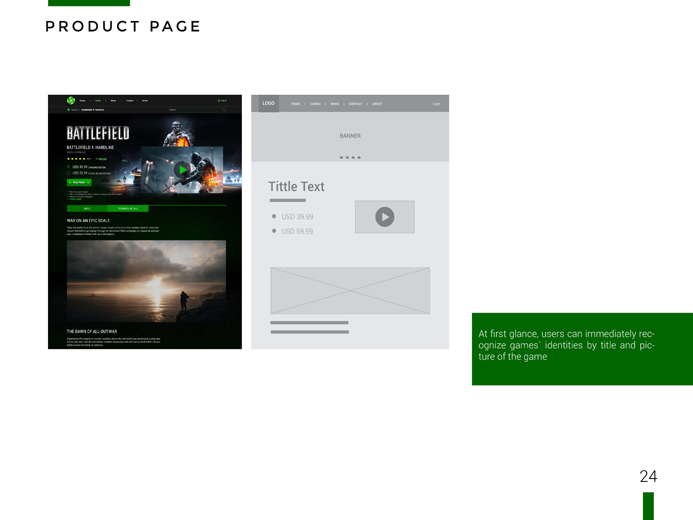
Task: Click Login in the wireframe header
Action: (x=437, y=104)
